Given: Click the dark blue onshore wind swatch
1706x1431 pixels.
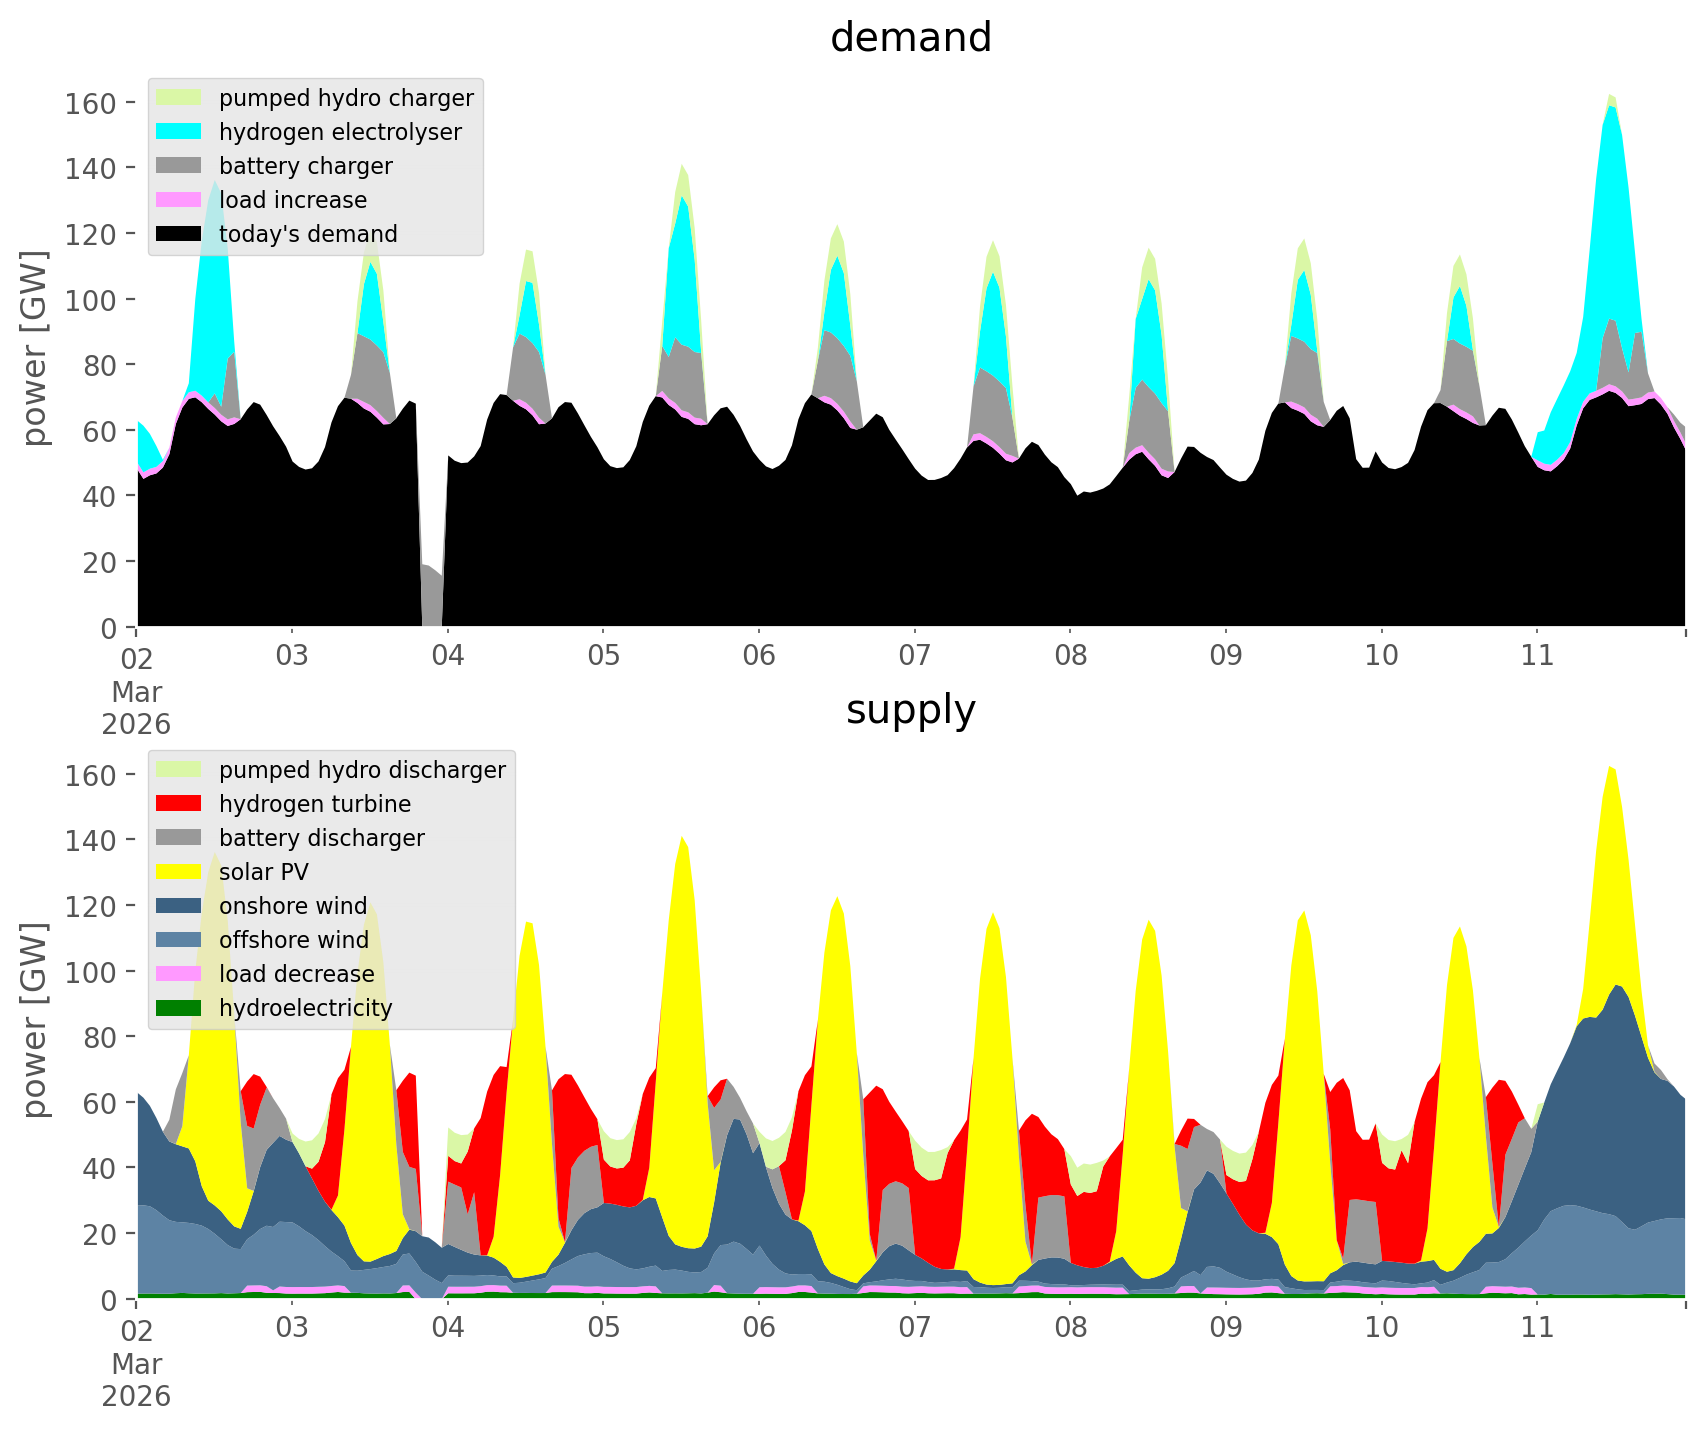Looking at the screenshot, I should (x=179, y=906).
